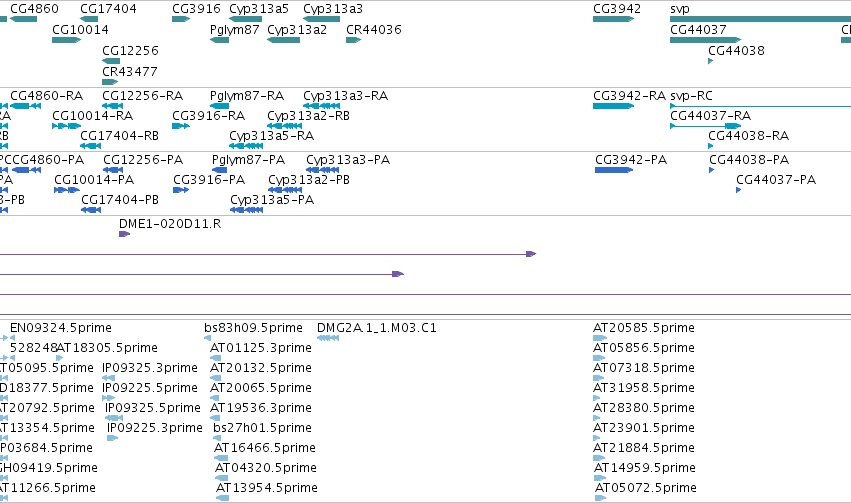Select the bs83h09.5prime EST label

point(253,328)
